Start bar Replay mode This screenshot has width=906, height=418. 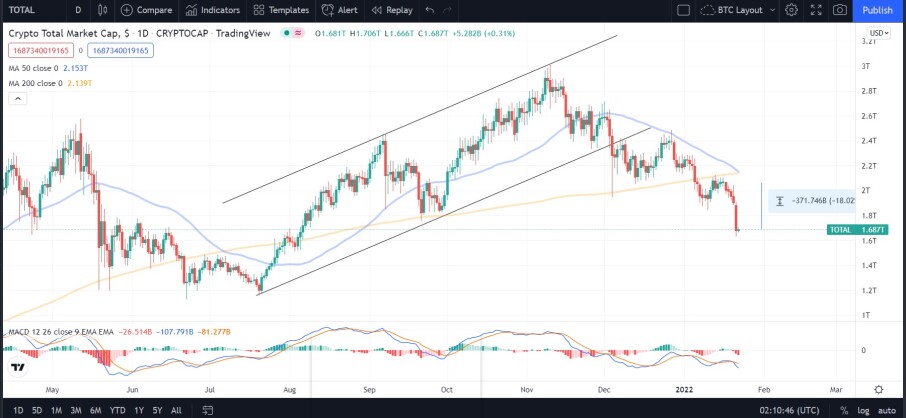pyautogui.click(x=392, y=10)
